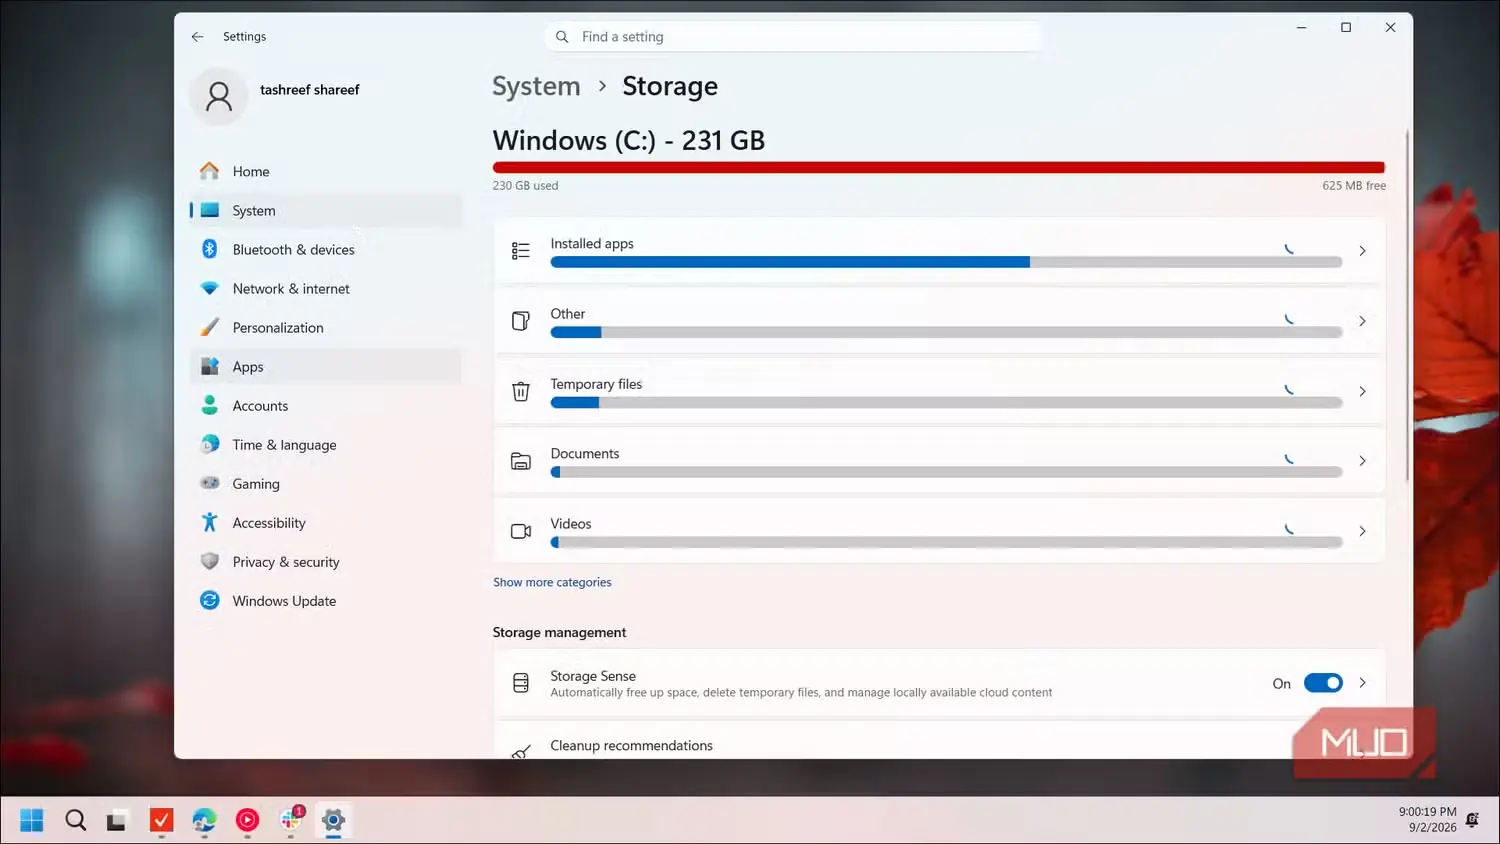The height and width of the screenshot is (844, 1500).
Task: Click the Bluetooth icon in sidebar
Action: pyautogui.click(x=209, y=249)
